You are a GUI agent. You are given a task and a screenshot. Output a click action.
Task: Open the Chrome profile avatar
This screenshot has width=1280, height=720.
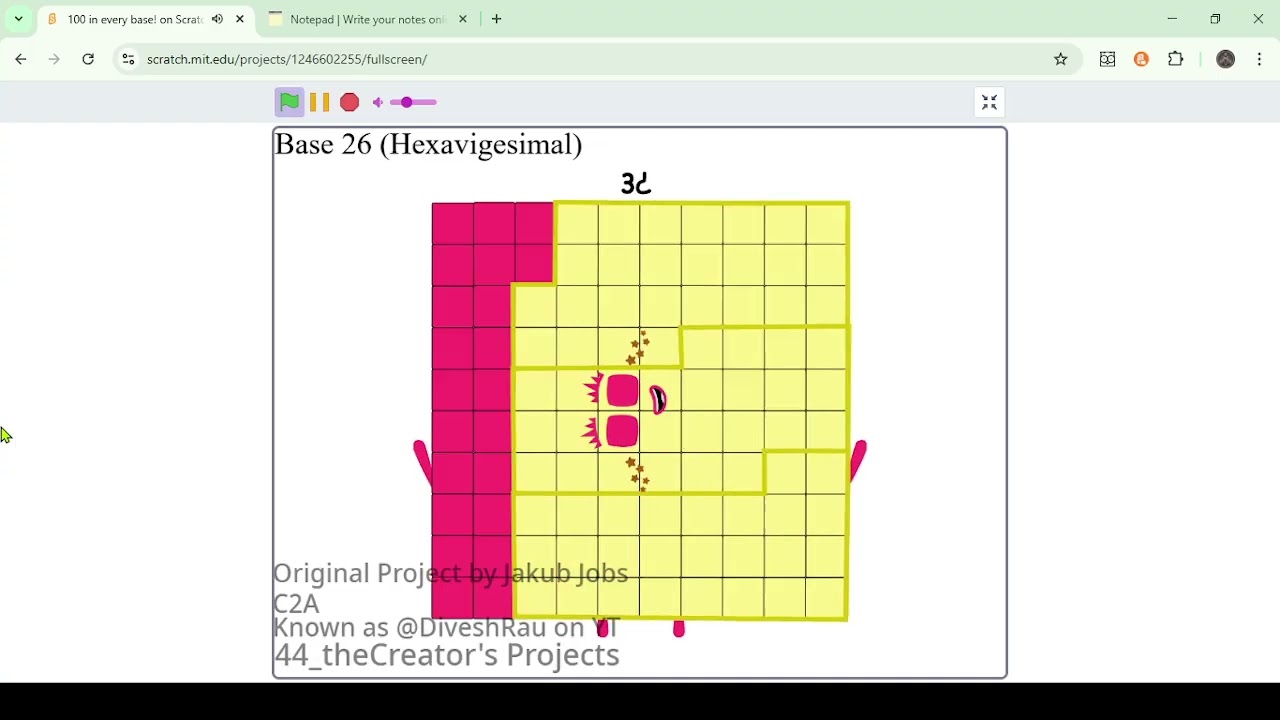[x=1226, y=59]
